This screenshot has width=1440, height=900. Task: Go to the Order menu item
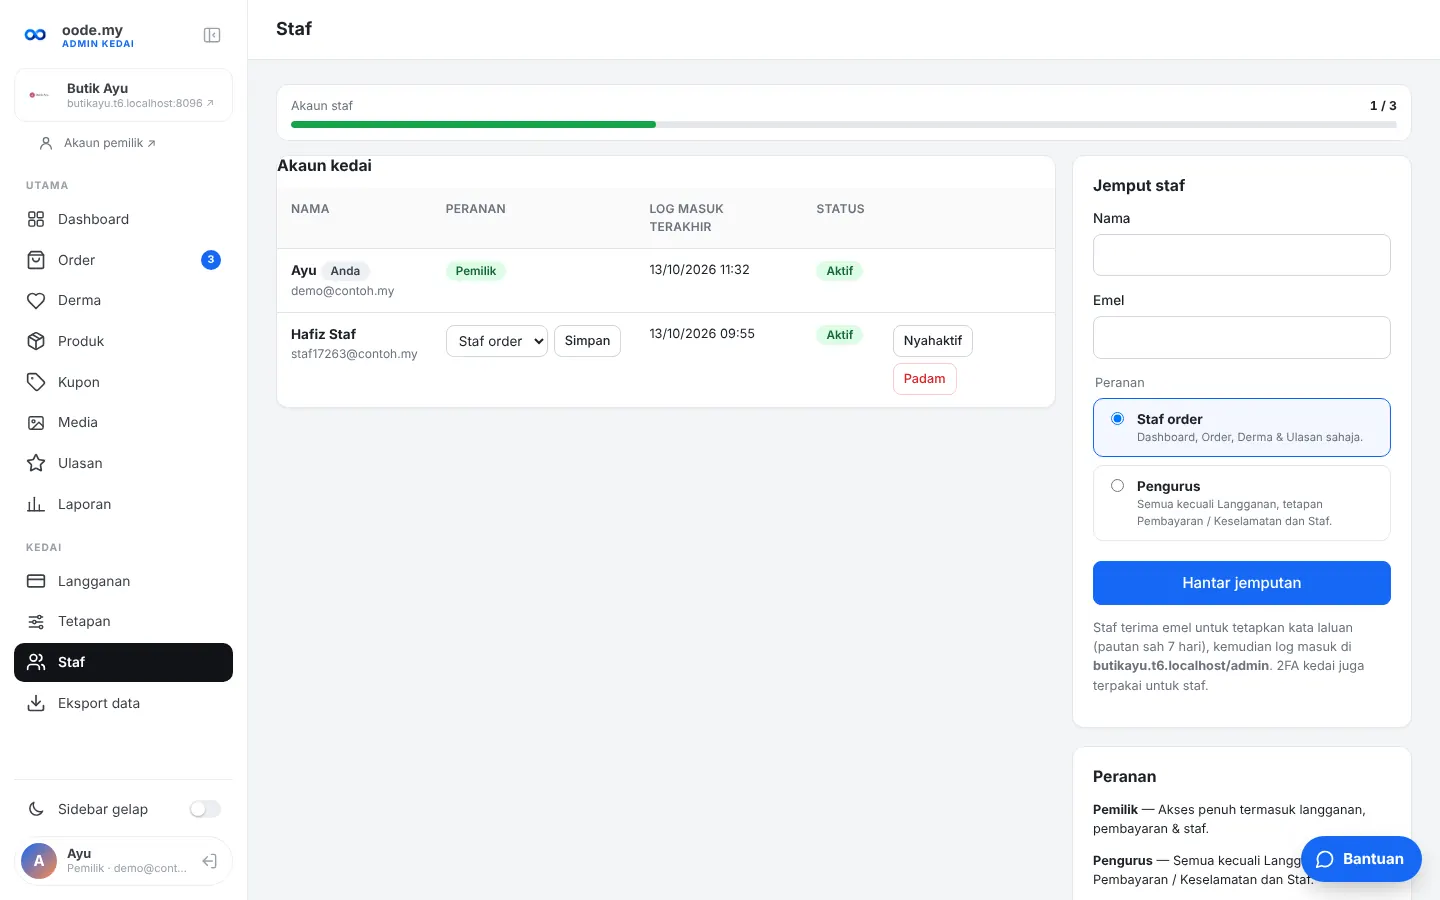coord(124,260)
